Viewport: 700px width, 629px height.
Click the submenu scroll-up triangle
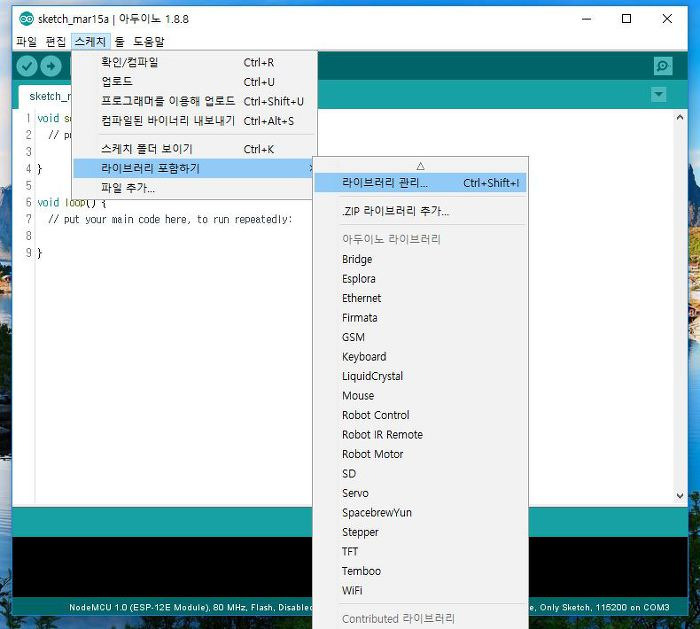tap(420, 166)
